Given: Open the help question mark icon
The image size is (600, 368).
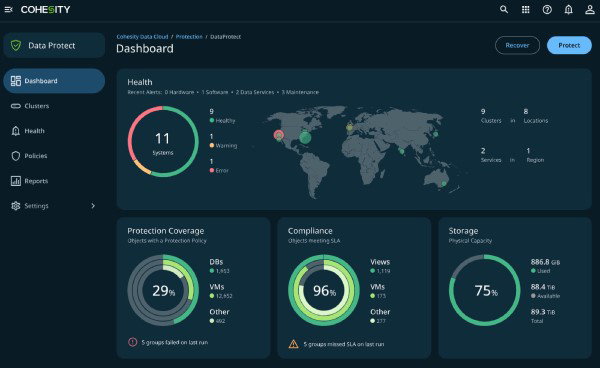Looking at the screenshot, I should pos(547,10).
